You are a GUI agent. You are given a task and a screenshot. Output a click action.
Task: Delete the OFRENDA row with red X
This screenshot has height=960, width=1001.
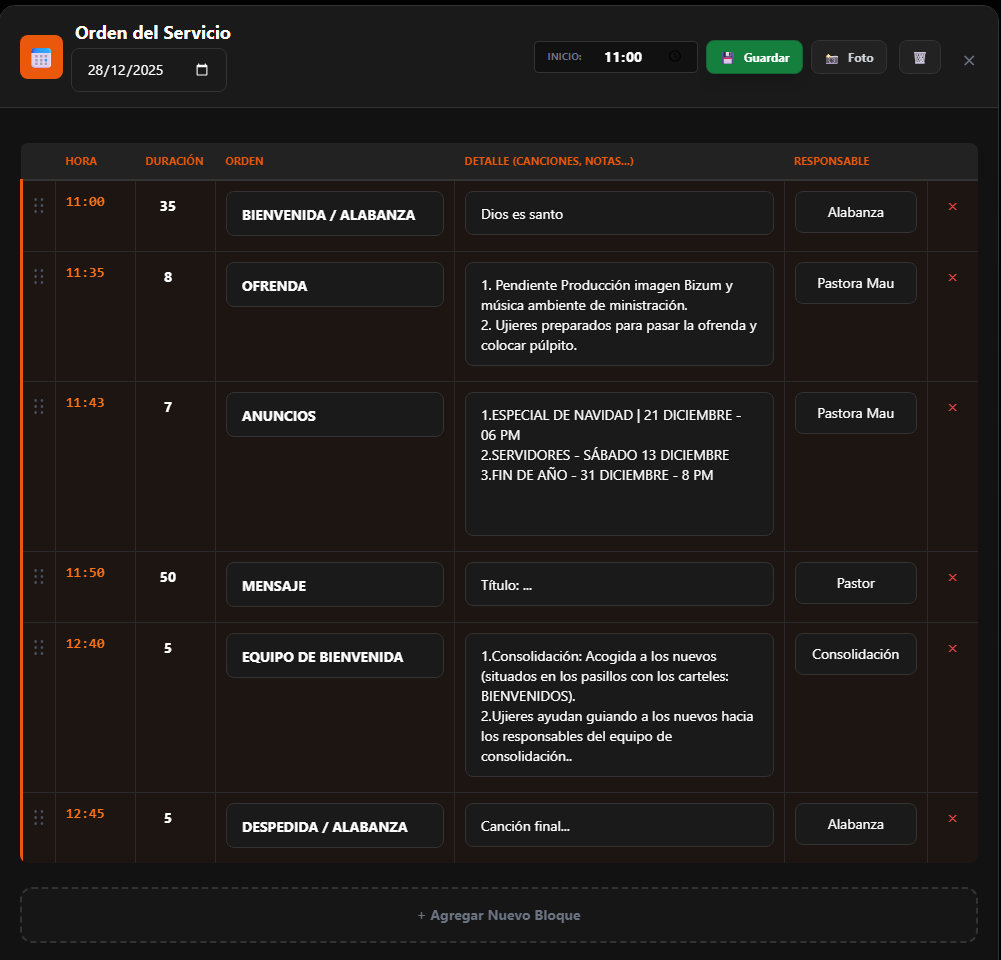click(952, 278)
